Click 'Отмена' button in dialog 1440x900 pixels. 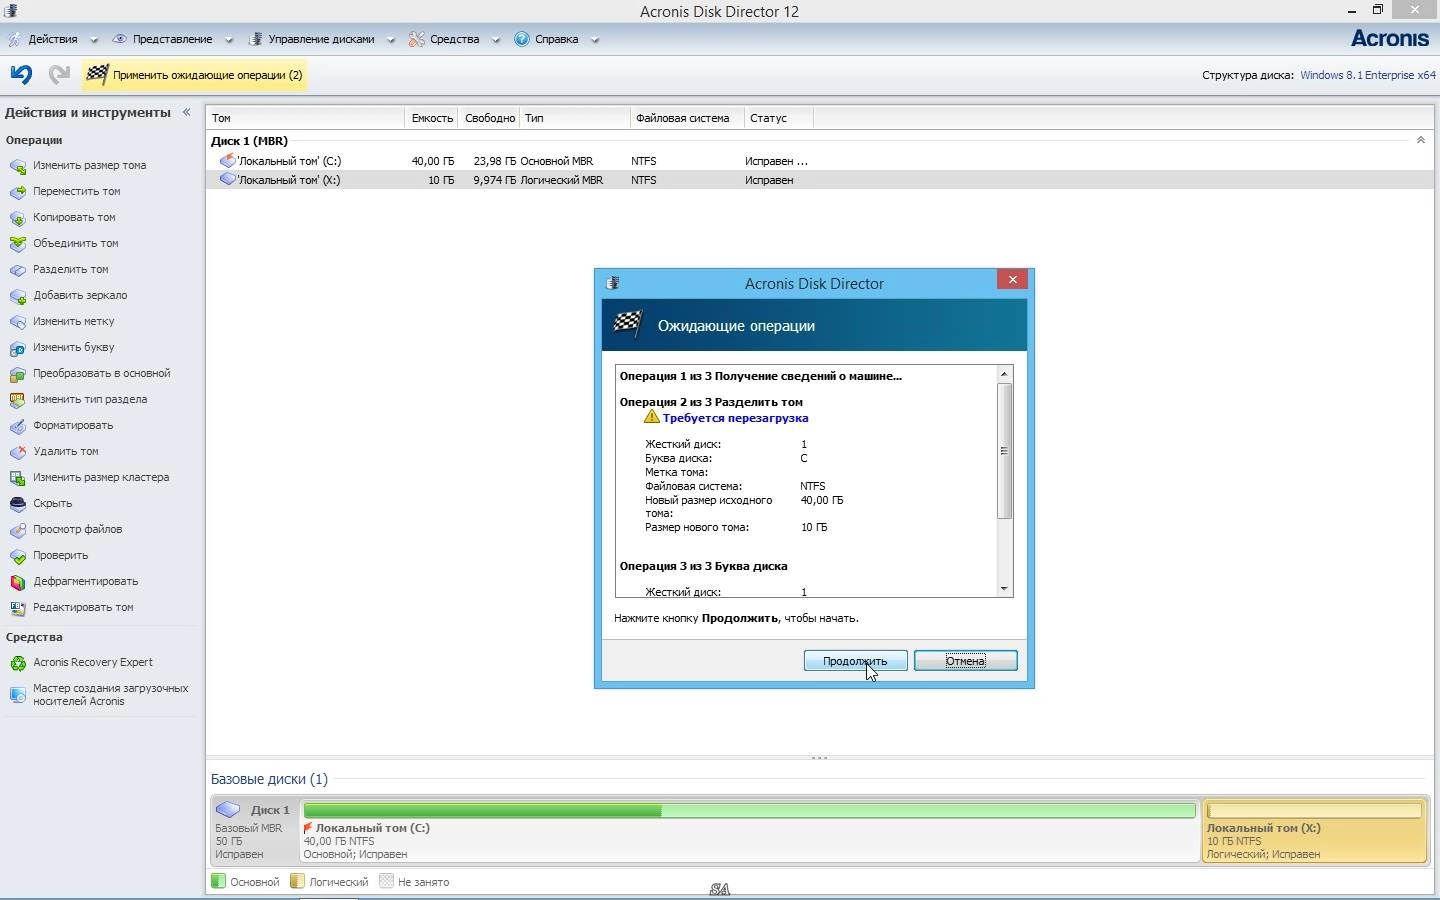[965, 661]
